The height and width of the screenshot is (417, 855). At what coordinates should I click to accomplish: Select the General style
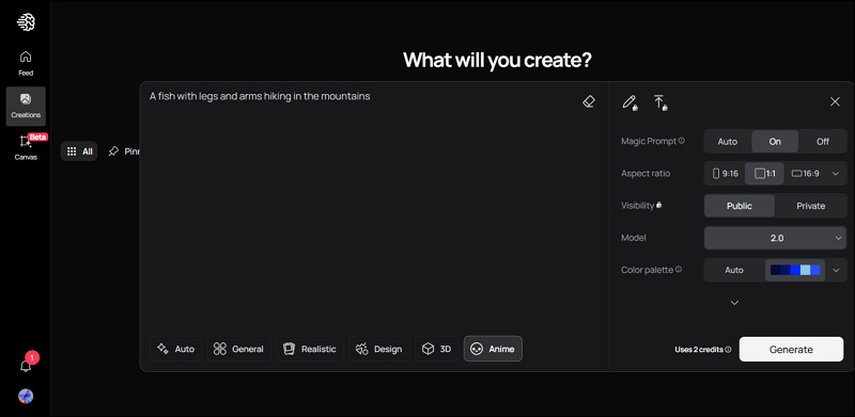tap(239, 349)
